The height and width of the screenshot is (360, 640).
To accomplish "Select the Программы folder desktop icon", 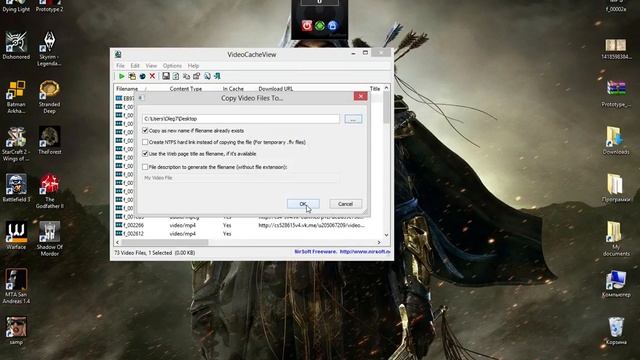I will tap(616, 188).
